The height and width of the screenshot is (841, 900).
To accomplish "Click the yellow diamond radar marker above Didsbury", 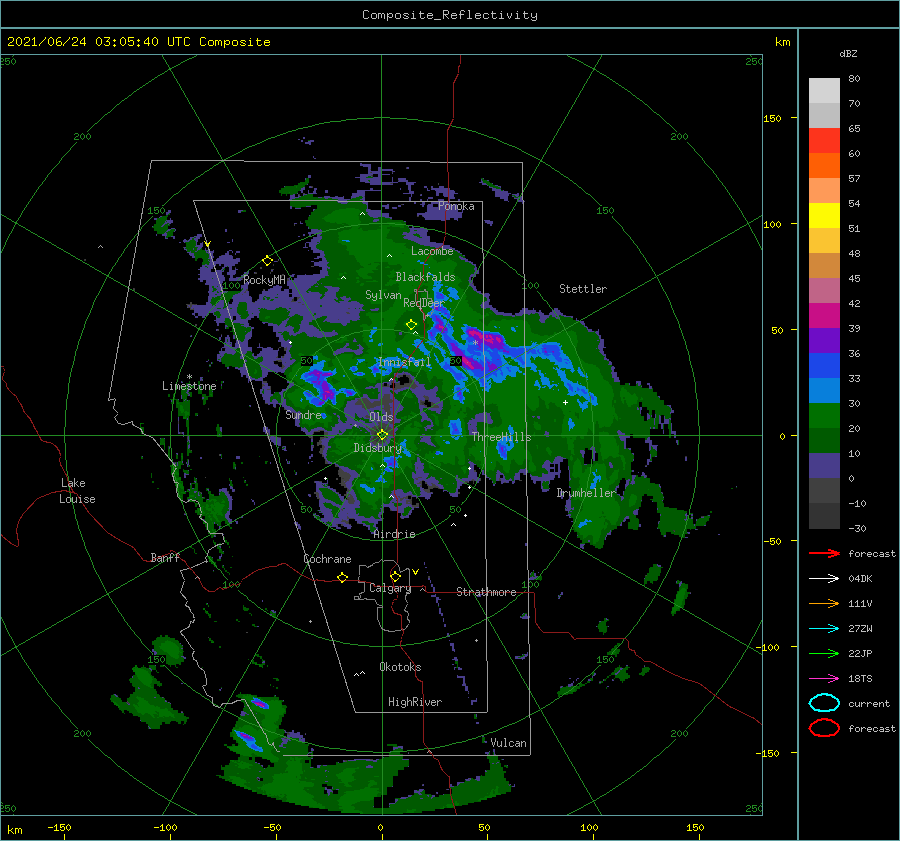I will [382, 435].
